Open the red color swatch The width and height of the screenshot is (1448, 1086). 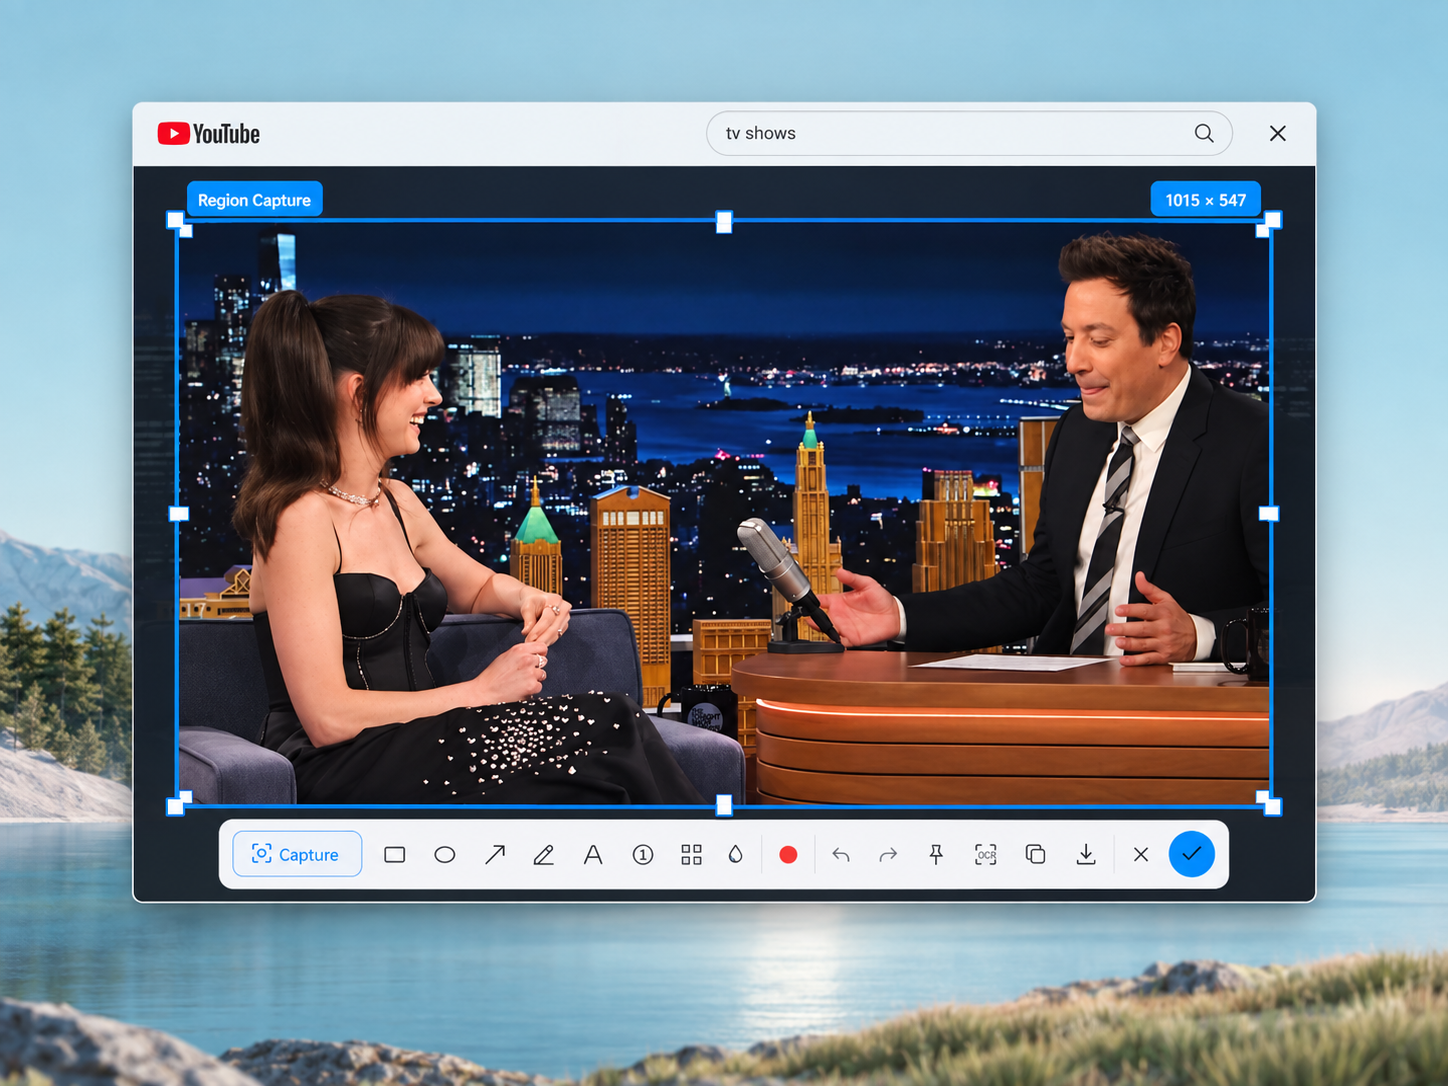click(x=788, y=855)
